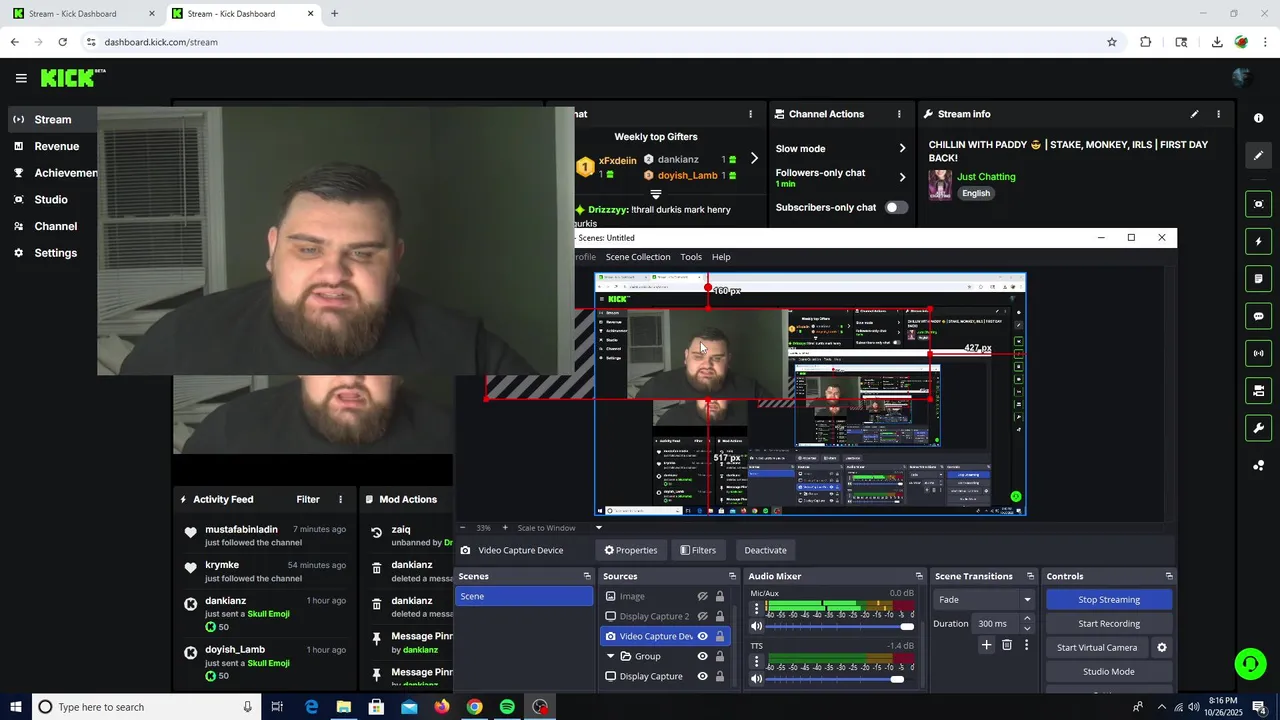Click Stop Streaming in OBS
The image size is (1280, 720).
click(x=1109, y=600)
